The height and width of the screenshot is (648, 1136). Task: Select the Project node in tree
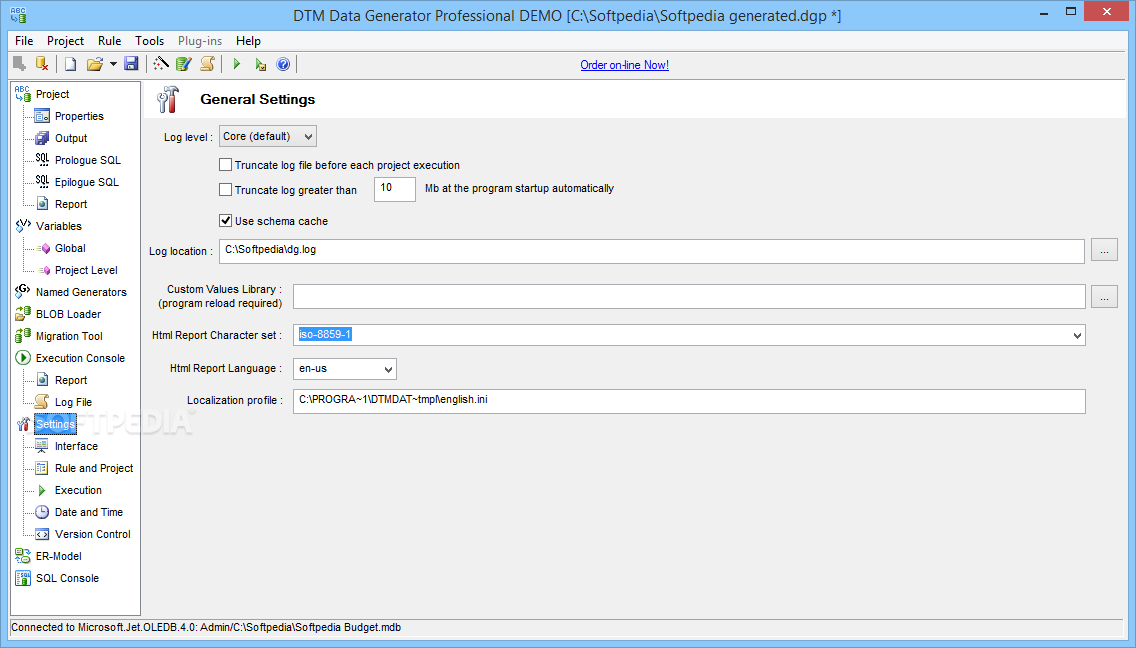(x=52, y=94)
